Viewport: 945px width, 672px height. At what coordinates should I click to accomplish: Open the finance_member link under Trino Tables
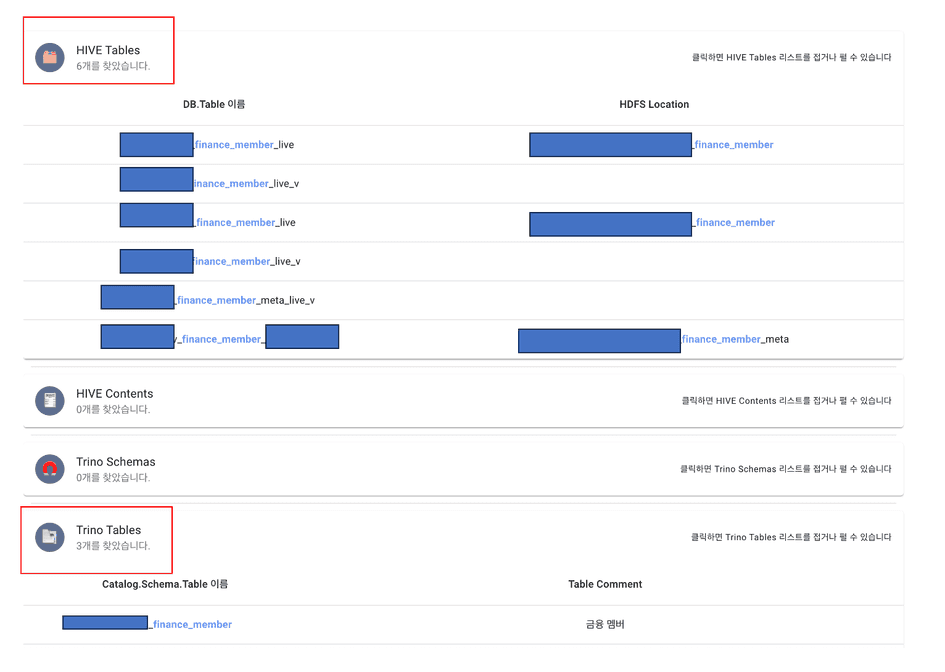pos(192,624)
